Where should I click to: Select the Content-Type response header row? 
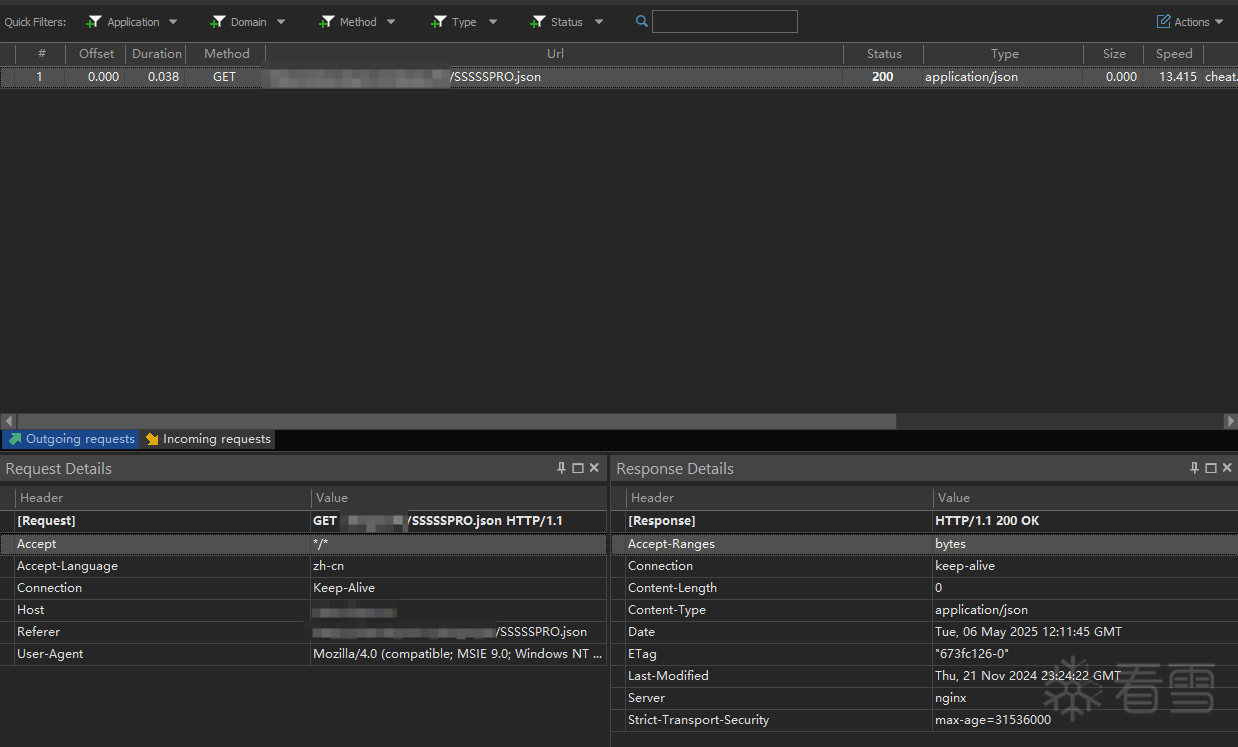coord(925,610)
